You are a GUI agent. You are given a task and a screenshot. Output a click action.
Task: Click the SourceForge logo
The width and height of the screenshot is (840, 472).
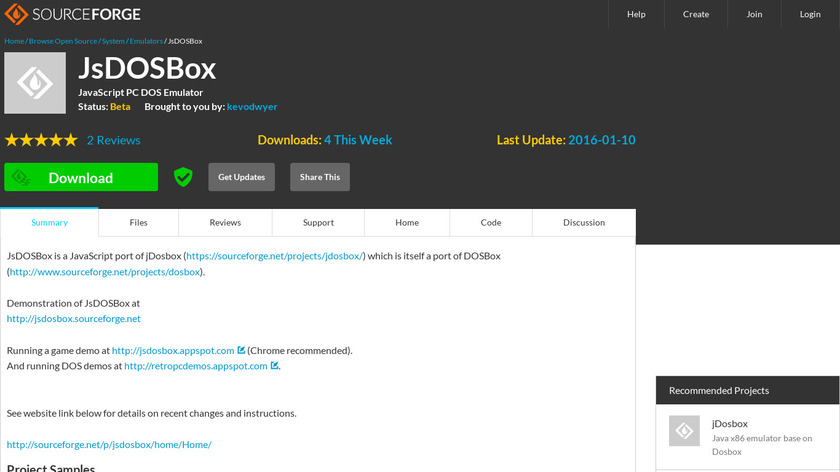click(x=72, y=14)
